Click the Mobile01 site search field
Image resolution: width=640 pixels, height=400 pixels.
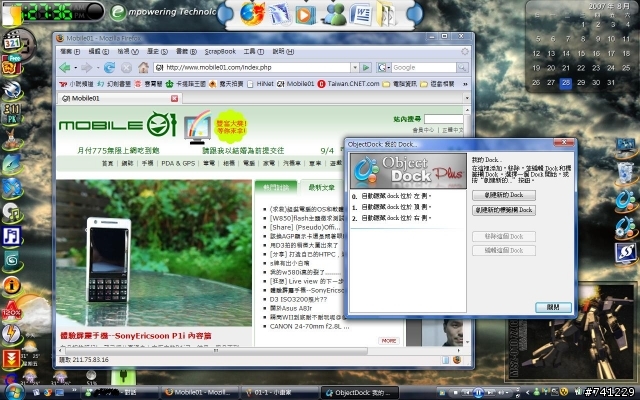point(443,119)
